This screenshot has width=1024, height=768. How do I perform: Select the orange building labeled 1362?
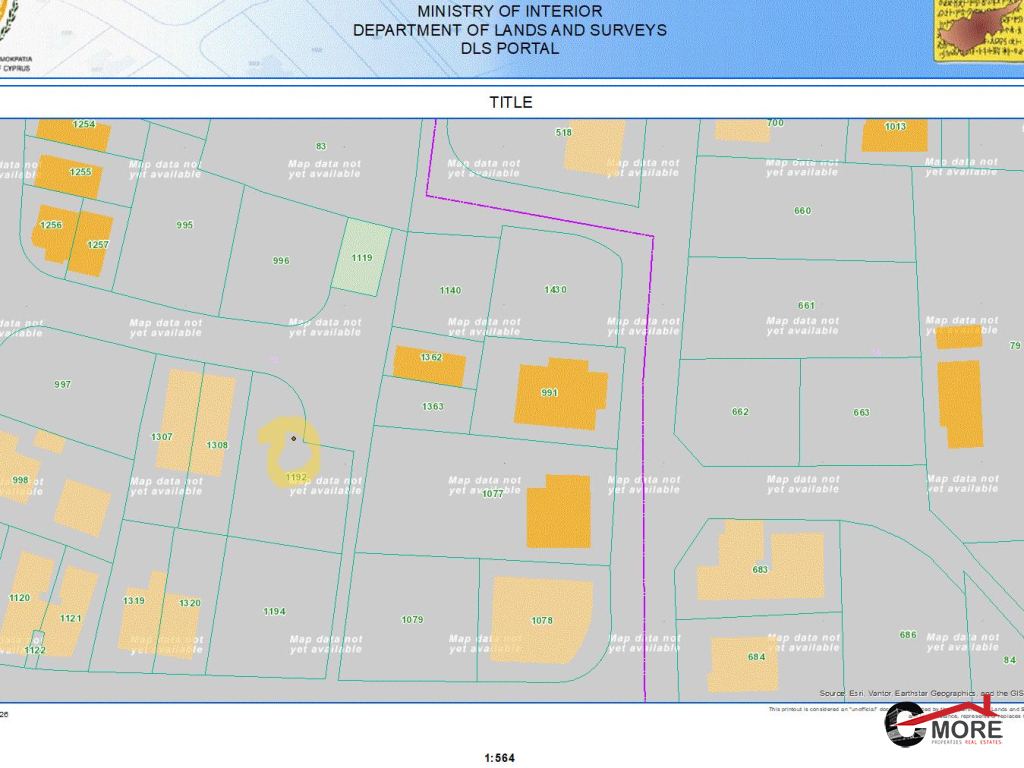click(429, 367)
